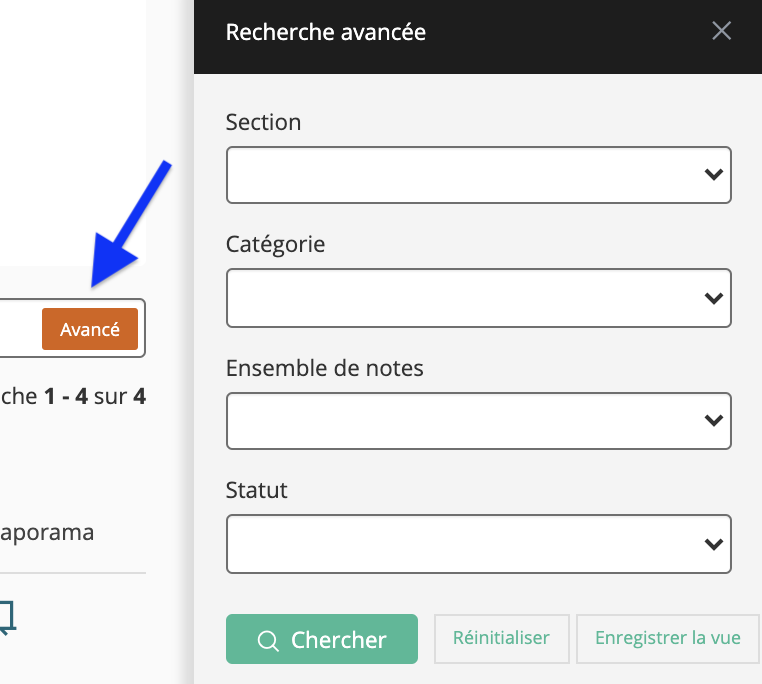Click the teal icon at bottom left
Image resolution: width=762 pixels, height=684 pixels.
coord(7,617)
